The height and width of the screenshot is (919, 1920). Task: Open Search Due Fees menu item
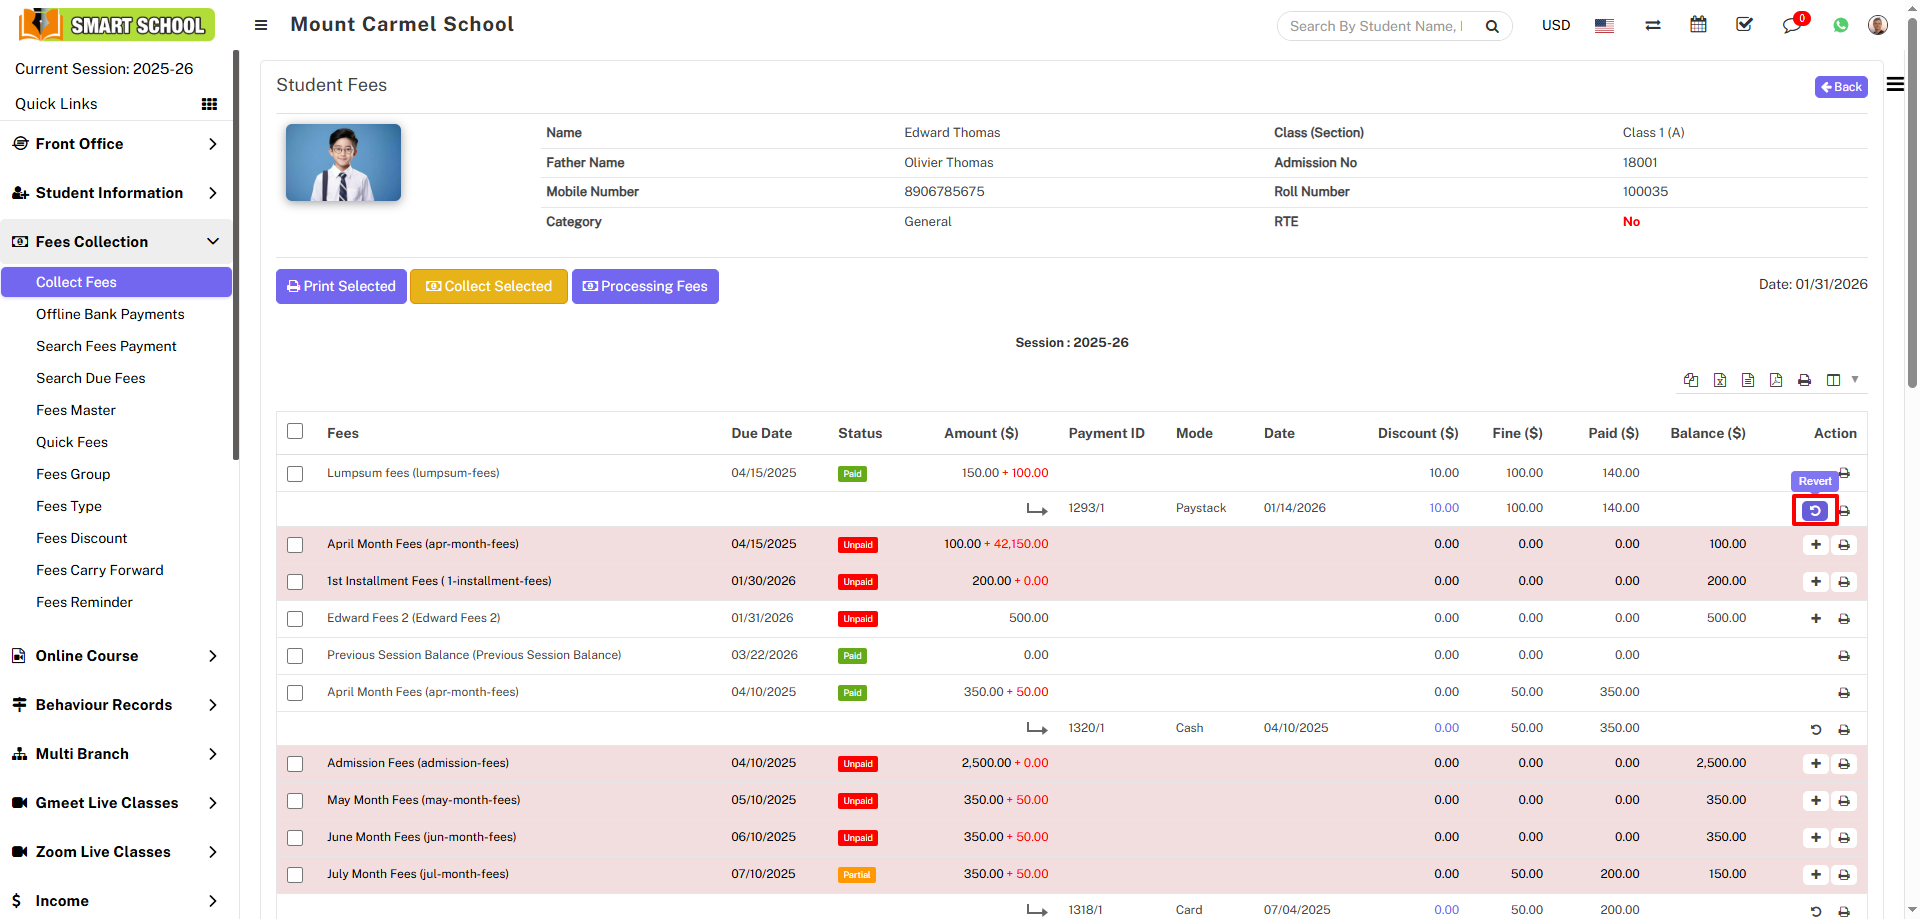[91, 378]
